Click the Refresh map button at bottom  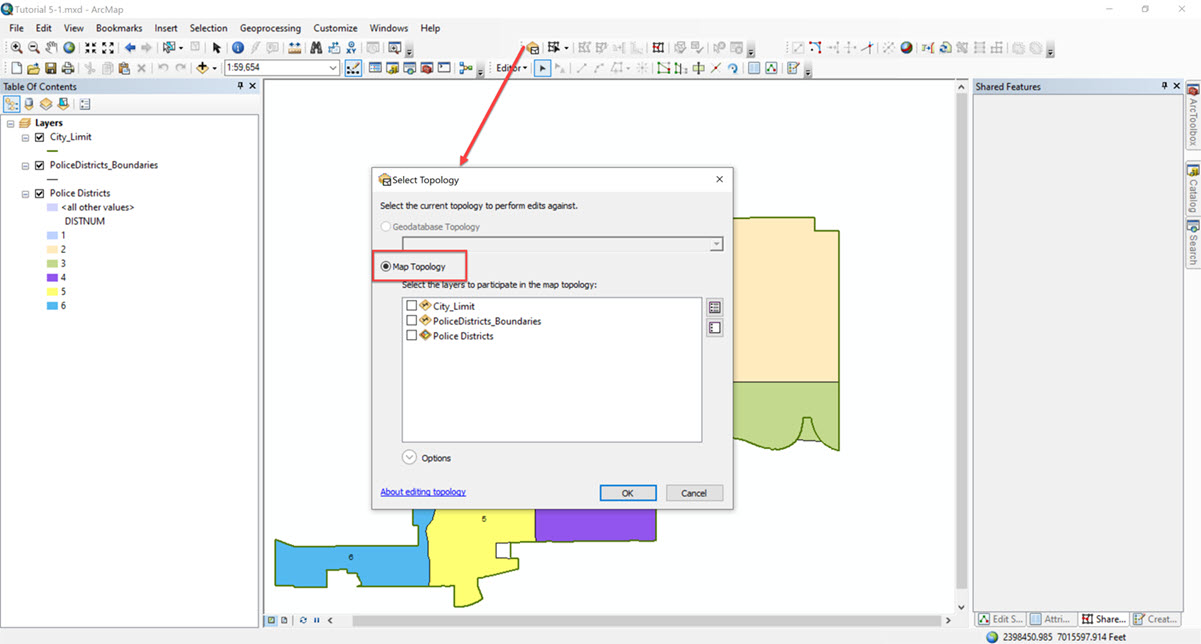tap(303, 620)
